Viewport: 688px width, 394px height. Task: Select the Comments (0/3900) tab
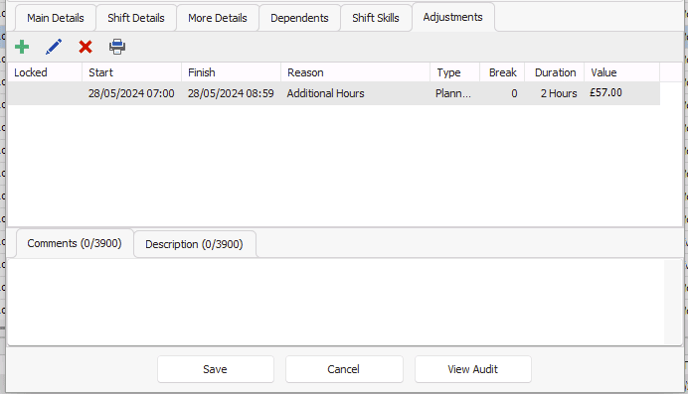(75, 243)
